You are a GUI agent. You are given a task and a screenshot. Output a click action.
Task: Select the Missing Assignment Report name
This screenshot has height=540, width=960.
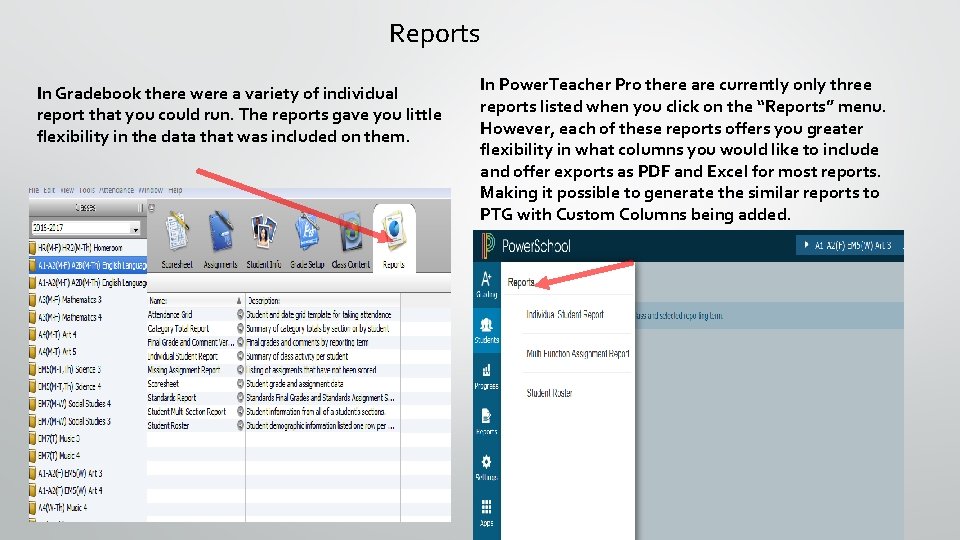coord(184,370)
